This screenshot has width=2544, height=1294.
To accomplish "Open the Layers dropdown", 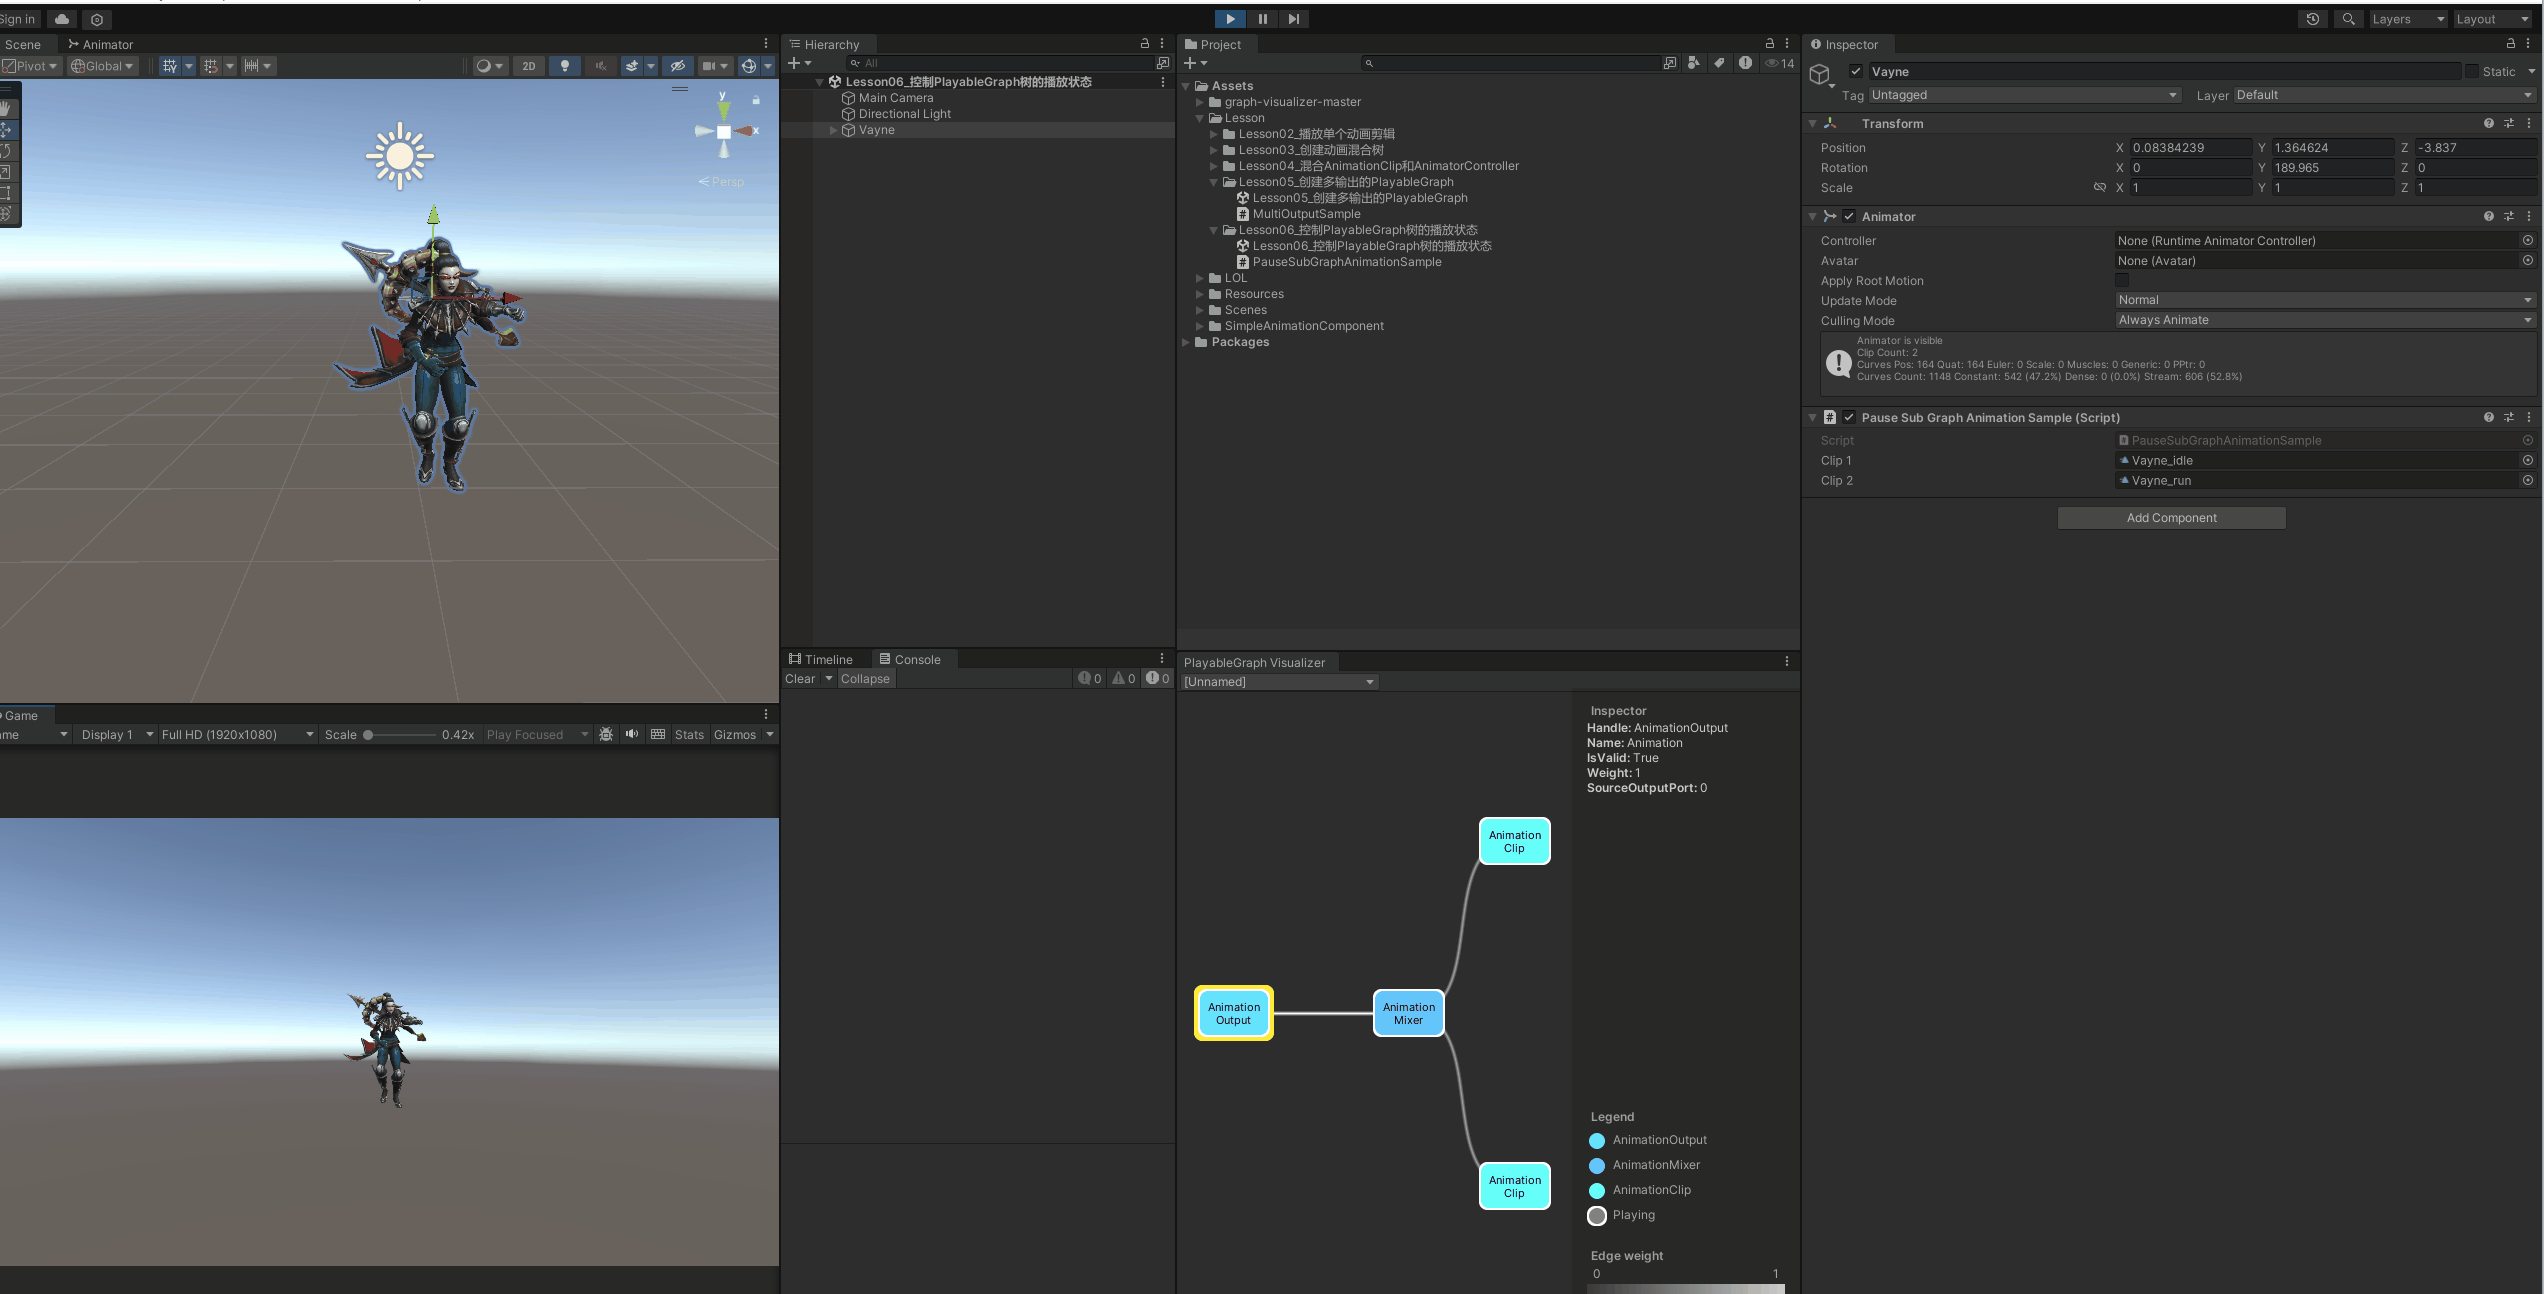I will [x=2408, y=19].
